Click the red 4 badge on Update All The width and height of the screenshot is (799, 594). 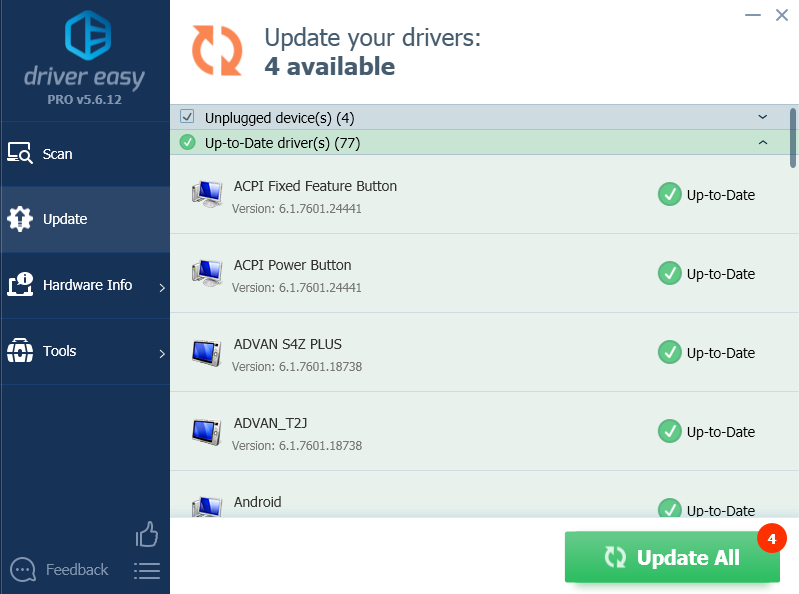(x=771, y=538)
